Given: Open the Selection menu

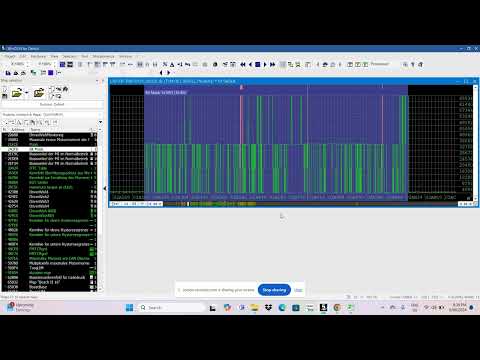Looking at the screenshot, I should (x=69, y=56).
